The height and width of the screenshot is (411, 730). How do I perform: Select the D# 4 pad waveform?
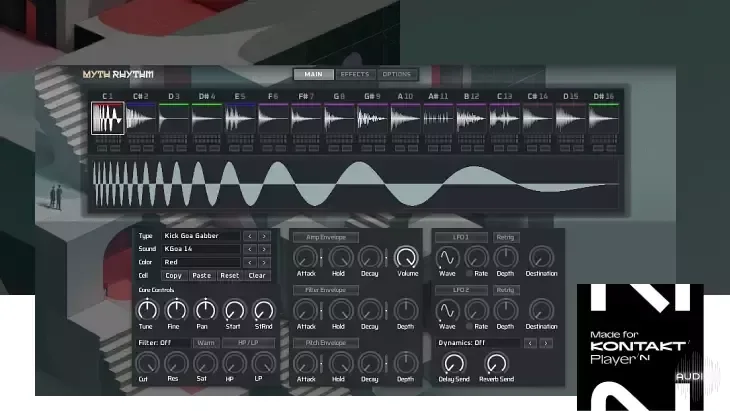pyautogui.click(x=207, y=119)
